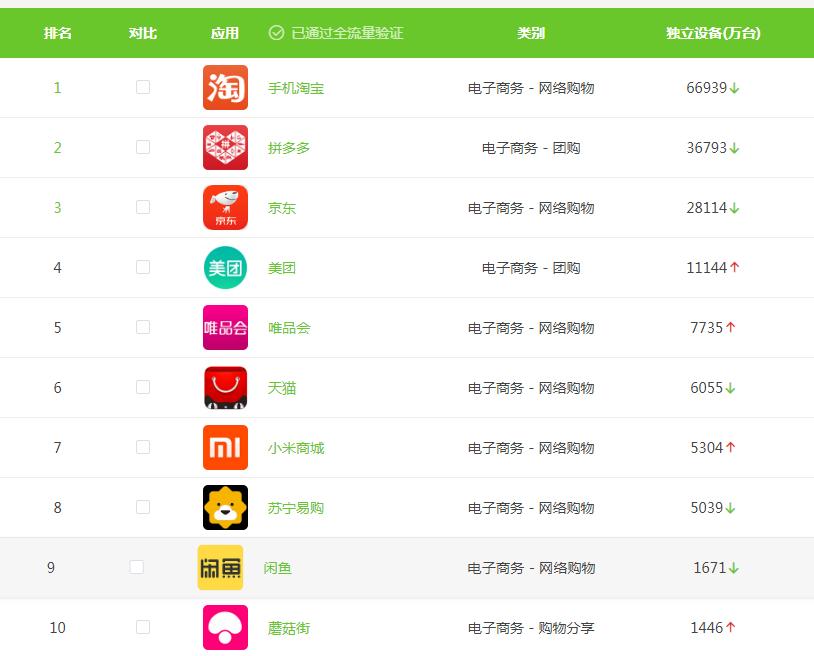The width and height of the screenshot is (814, 656).
Task: Click the Tmall black cat icon
Action: [225, 387]
